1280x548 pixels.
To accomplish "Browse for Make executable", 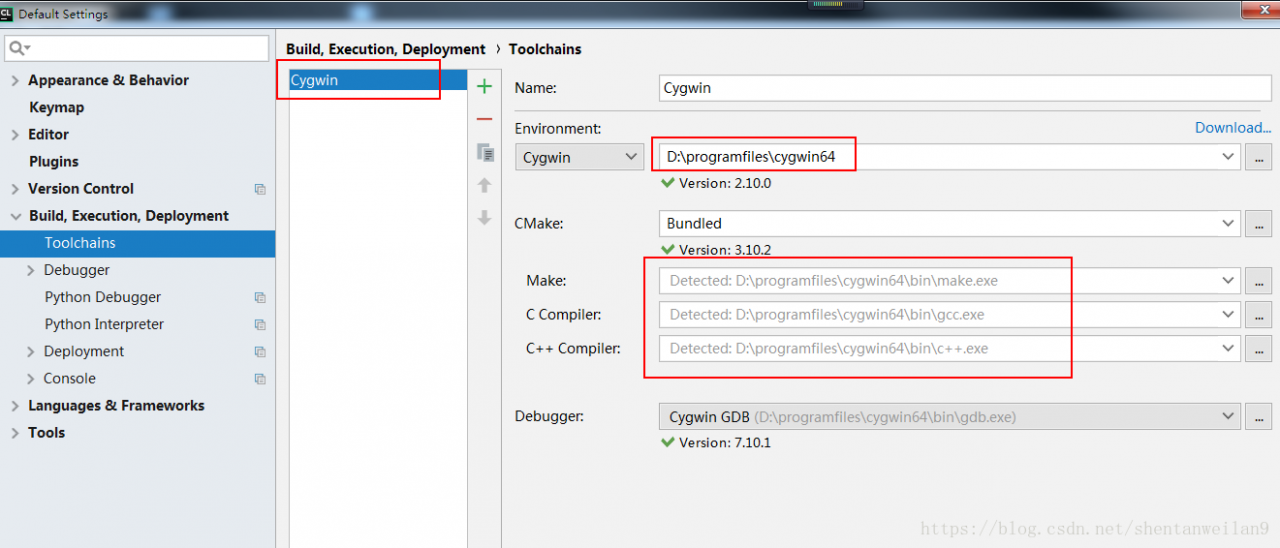I will point(1259,281).
